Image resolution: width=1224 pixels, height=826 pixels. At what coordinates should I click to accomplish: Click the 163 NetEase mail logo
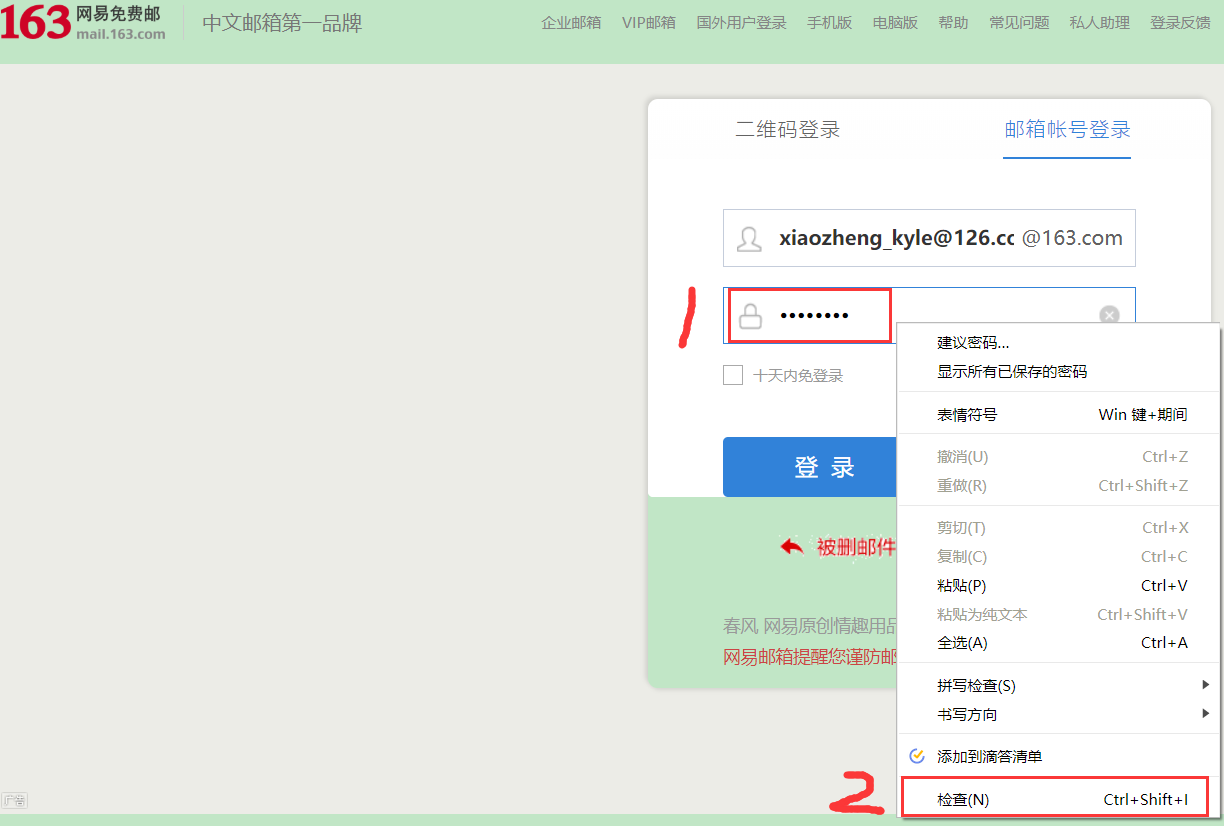pyautogui.click(x=83, y=23)
